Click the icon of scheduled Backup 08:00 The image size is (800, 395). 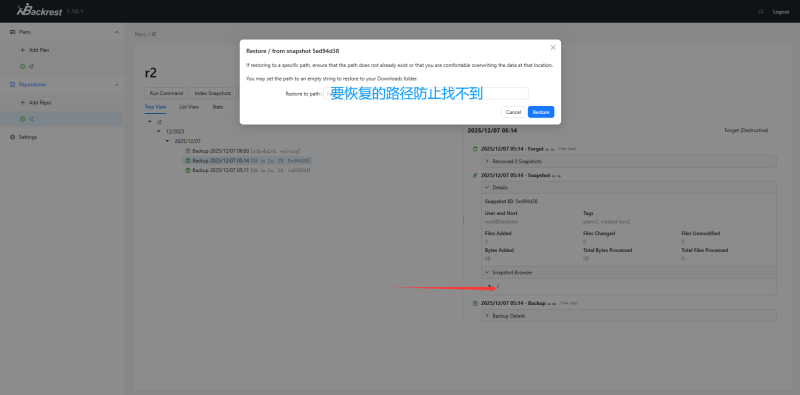point(187,151)
